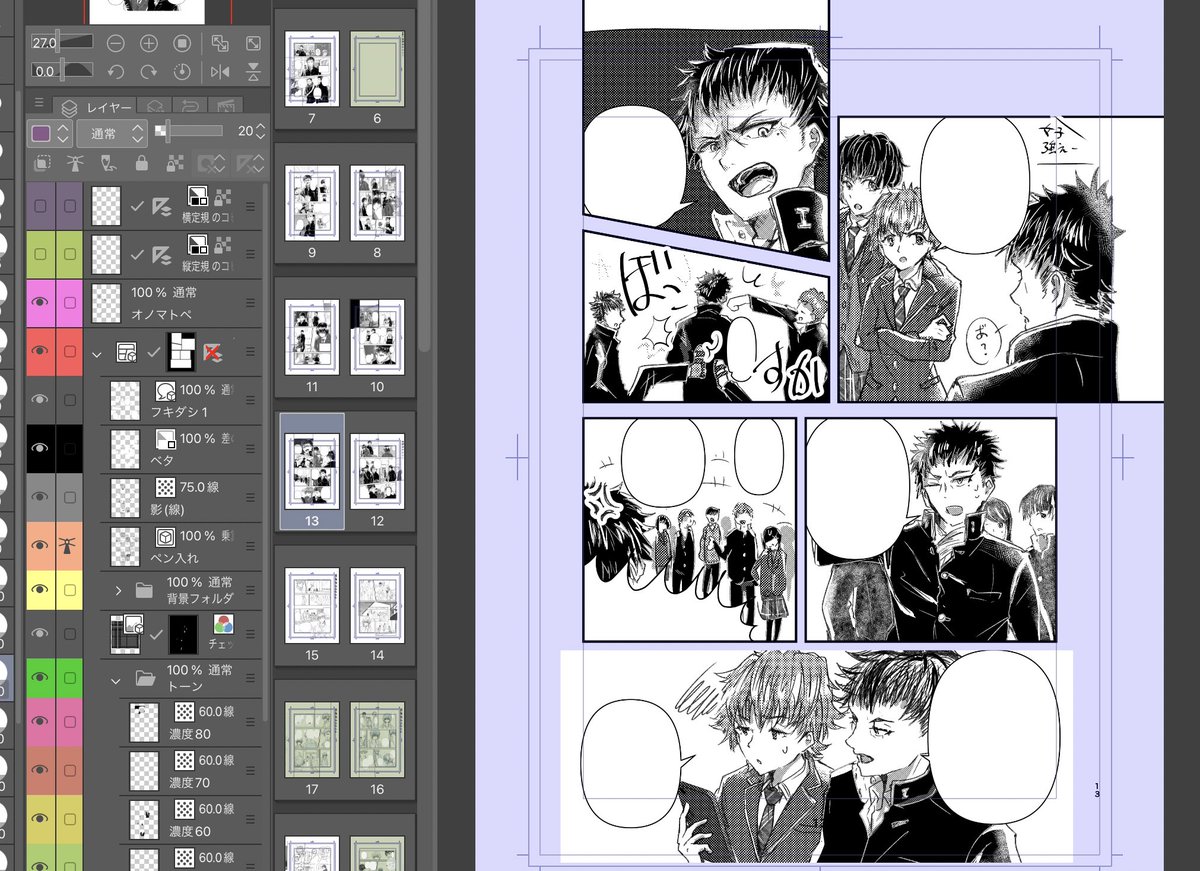Show the 縦定規 layer via its green visibility box

click(40, 254)
